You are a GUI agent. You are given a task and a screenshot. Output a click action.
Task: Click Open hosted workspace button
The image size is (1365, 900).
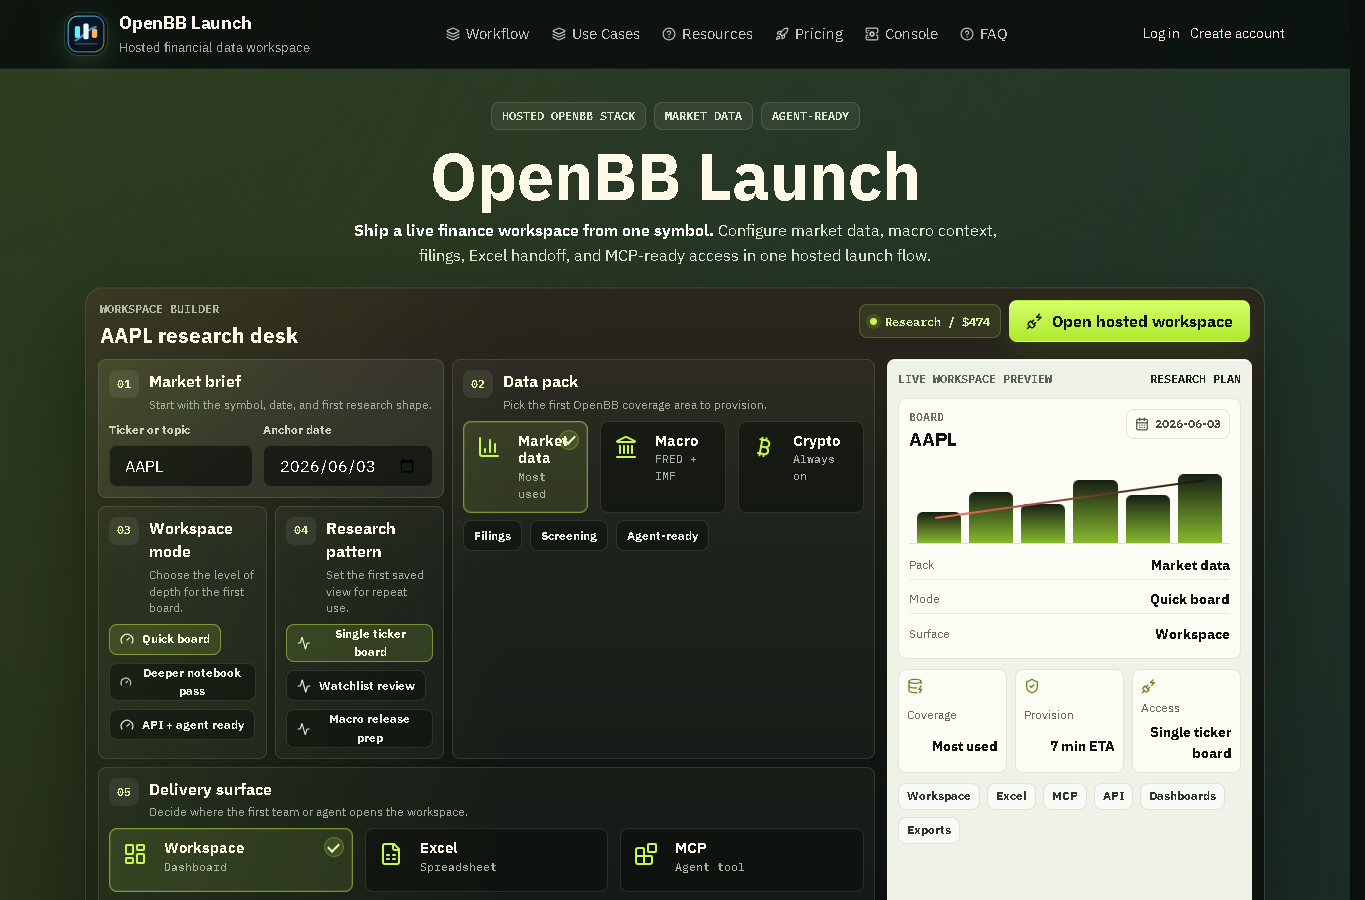coord(1129,321)
